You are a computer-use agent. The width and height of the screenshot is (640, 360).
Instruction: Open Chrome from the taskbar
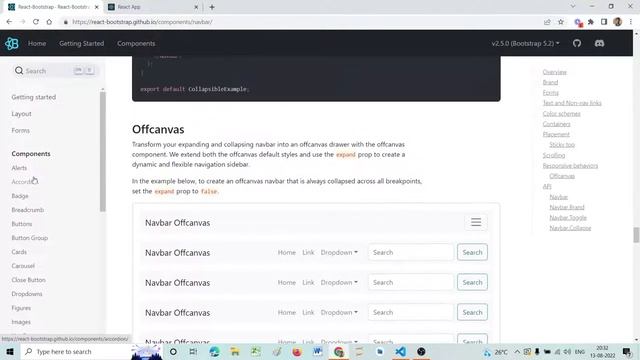(338, 351)
